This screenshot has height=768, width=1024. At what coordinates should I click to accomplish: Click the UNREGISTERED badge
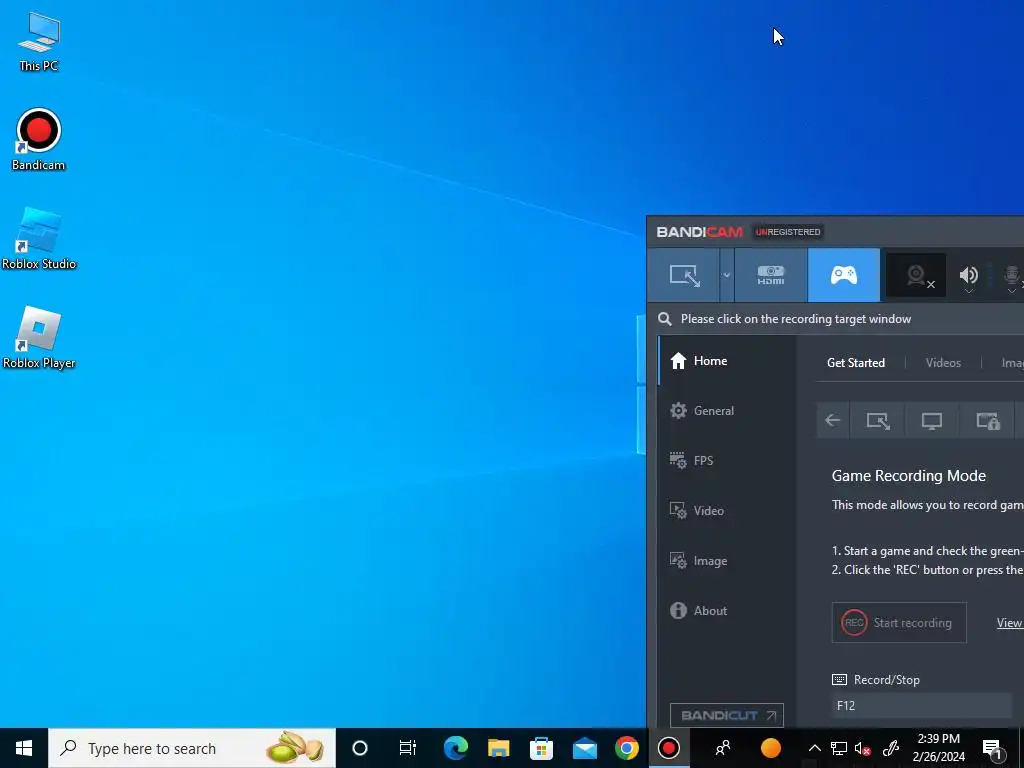click(788, 232)
